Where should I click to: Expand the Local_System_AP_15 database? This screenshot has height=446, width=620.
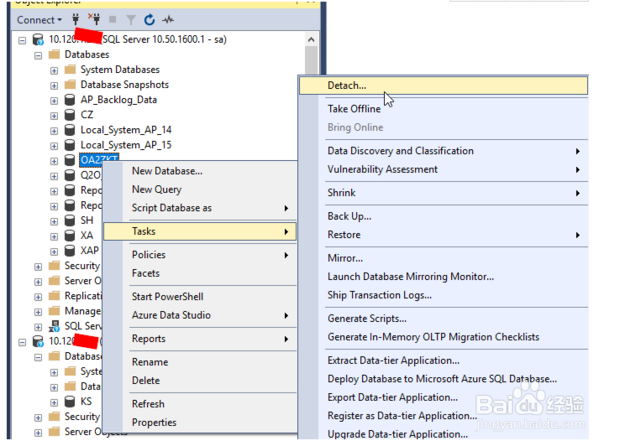click(x=54, y=146)
